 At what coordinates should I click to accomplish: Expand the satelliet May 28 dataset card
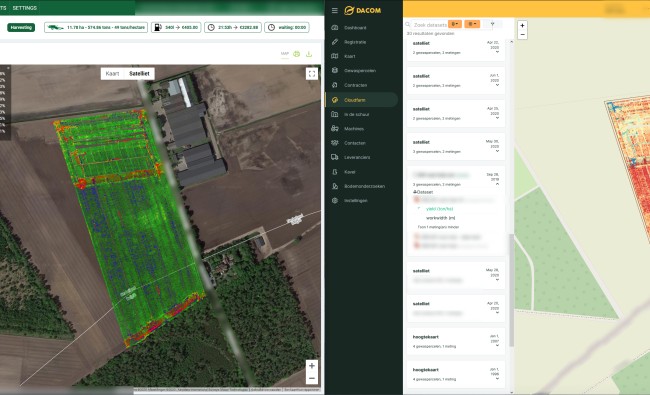[x=497, y=280]
